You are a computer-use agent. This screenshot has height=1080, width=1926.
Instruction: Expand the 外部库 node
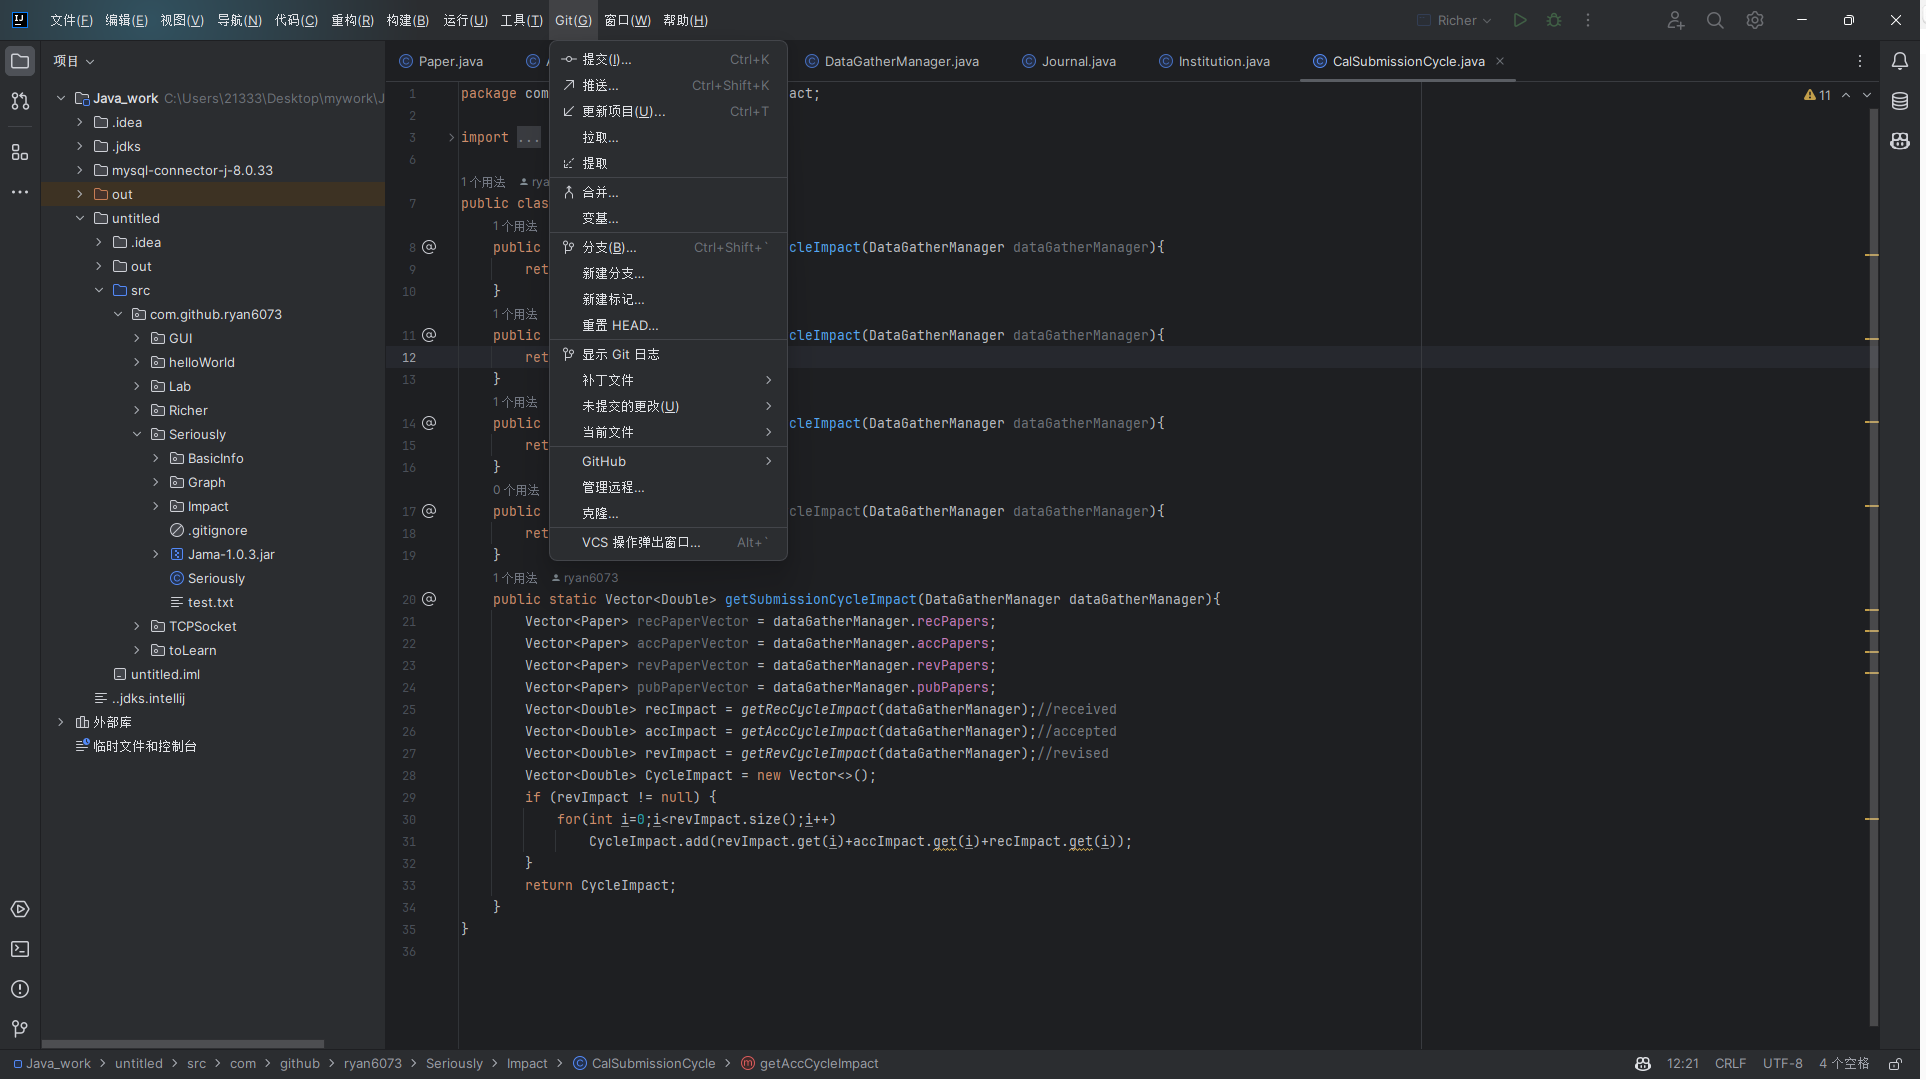[x=61, y=722]
